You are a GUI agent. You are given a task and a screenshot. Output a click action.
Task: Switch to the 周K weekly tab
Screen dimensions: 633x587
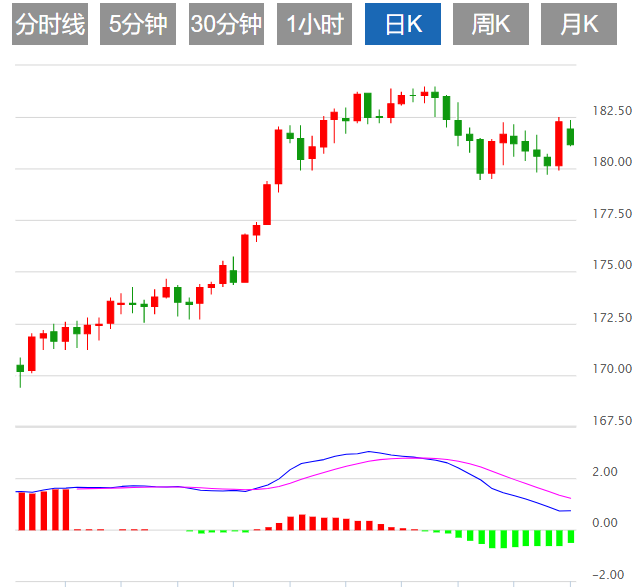click(491, 24)
